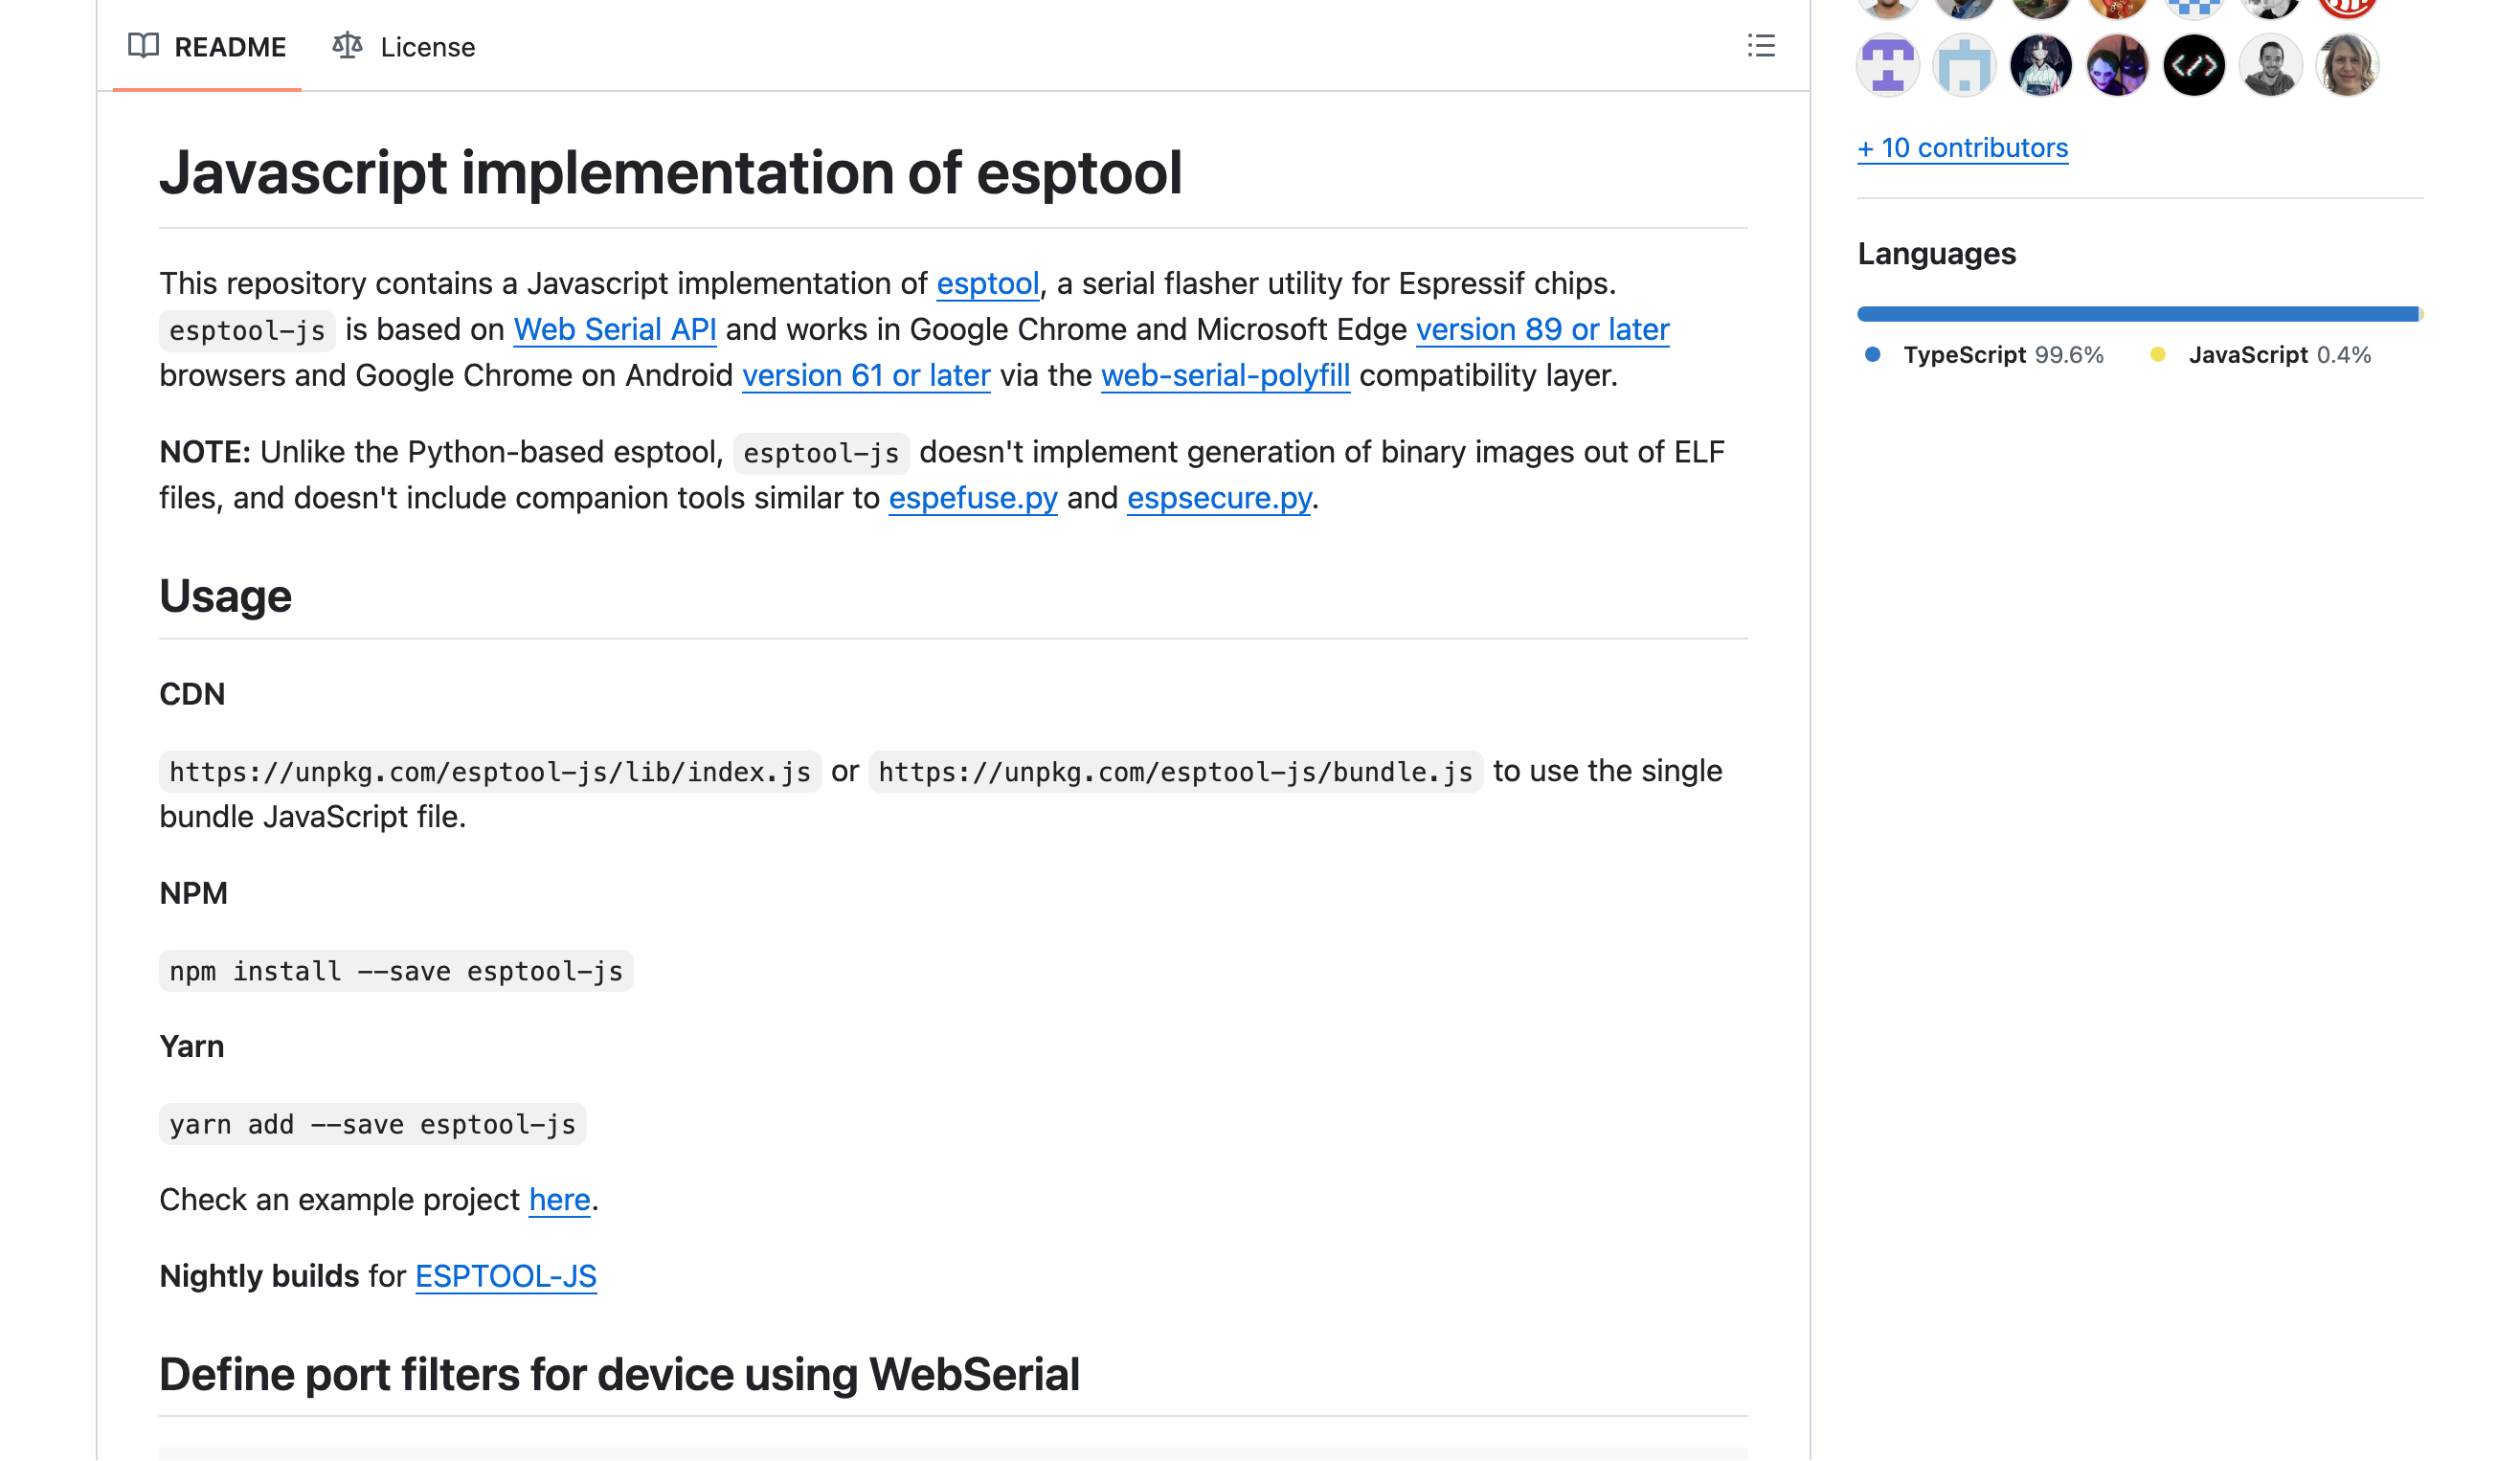Screen dimensions: 2520x1461
Task: Open the black code-brackets contributor avatar
Action: (x=2194, y=66)
